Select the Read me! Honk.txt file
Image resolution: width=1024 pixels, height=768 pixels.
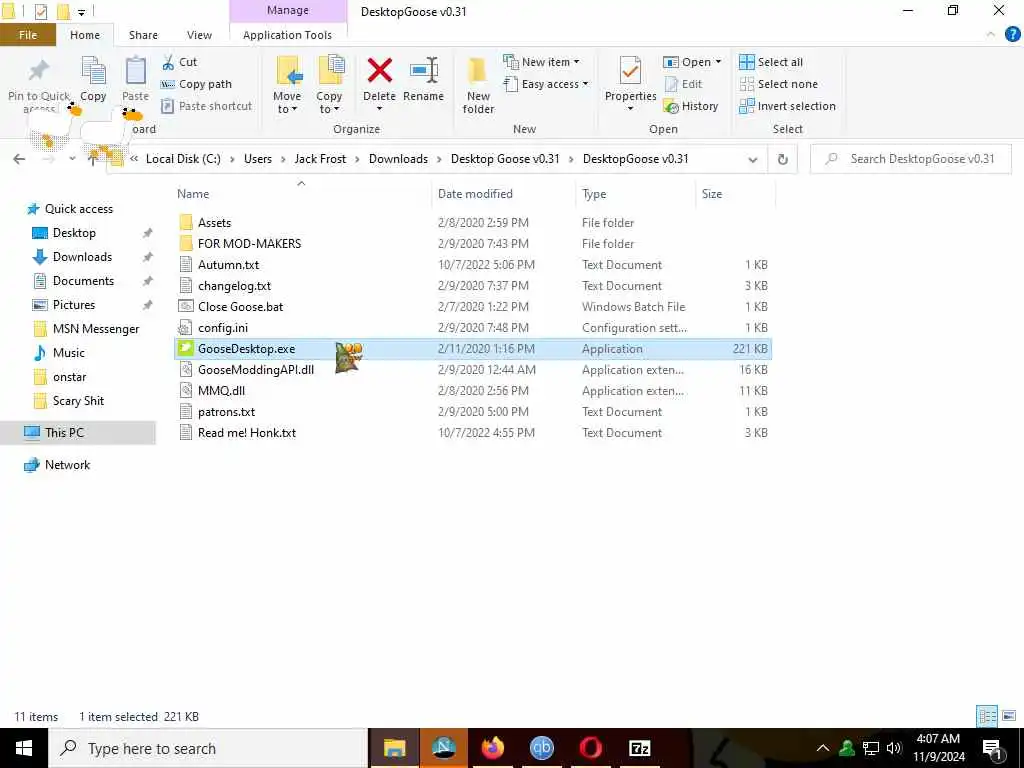coord(247,433)
